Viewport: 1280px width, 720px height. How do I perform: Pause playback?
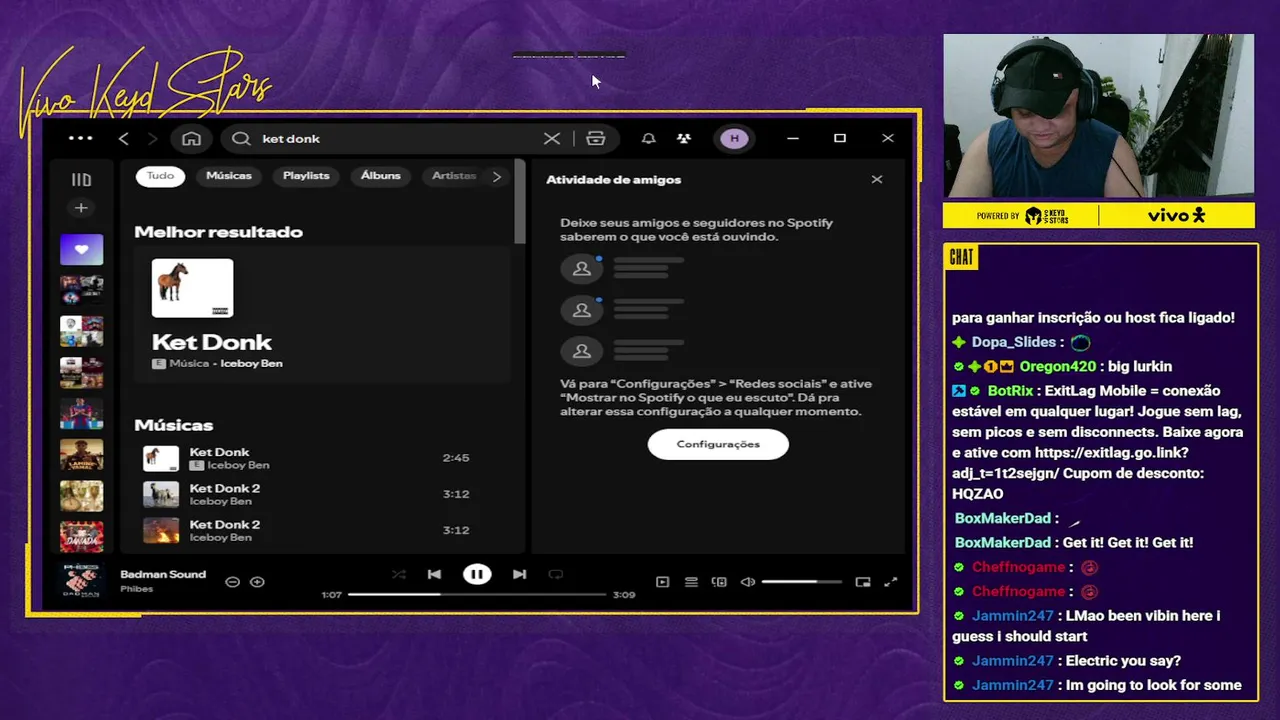click(x=477, y=574)
